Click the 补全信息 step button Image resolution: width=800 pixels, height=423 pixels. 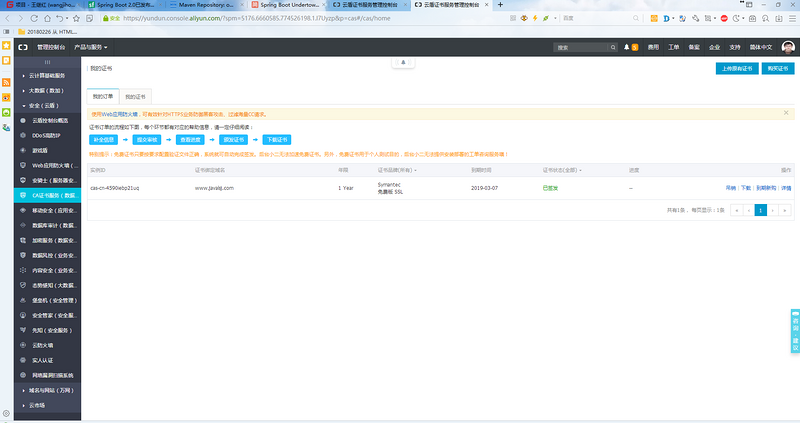[x=104, y=139]
